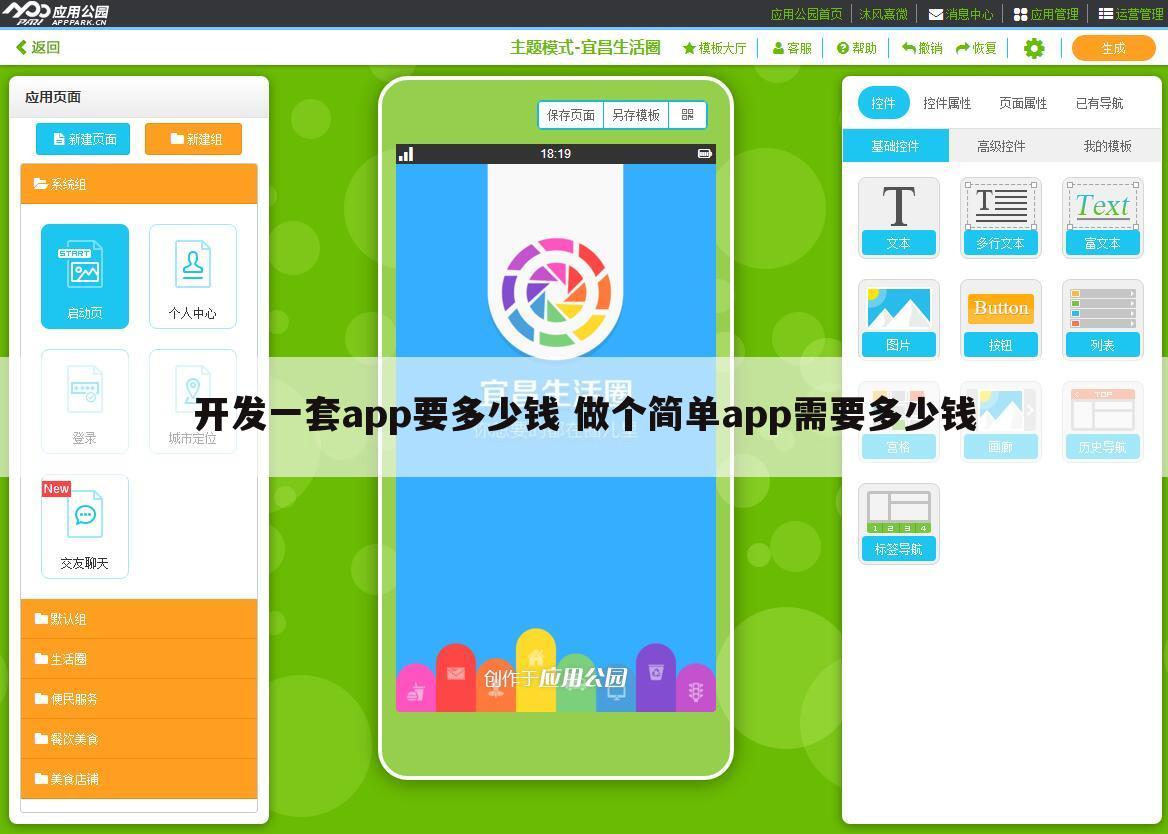The height and width of the screenshot is (834, 1168).
Task: Click the colorful aperture logo in phone preview
Action: (556, 293)
